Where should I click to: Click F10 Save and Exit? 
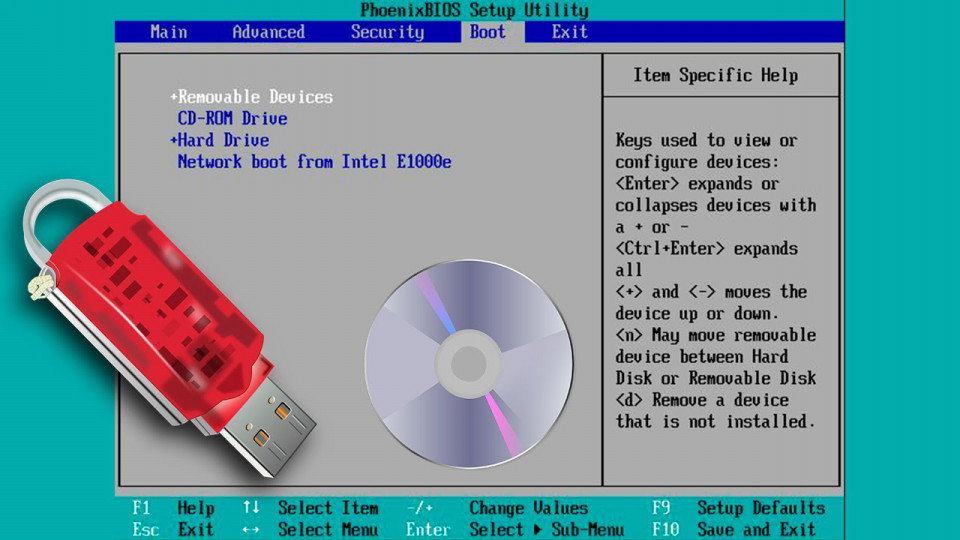[x=735, y=529]
